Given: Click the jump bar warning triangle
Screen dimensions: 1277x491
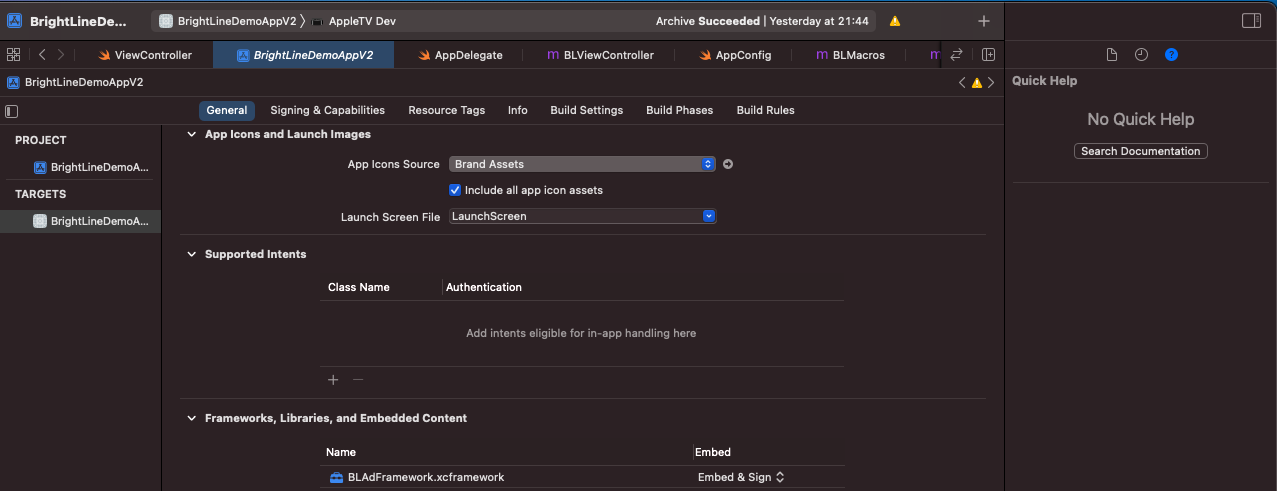Looking at the screenshot, I should click(977, 82).
